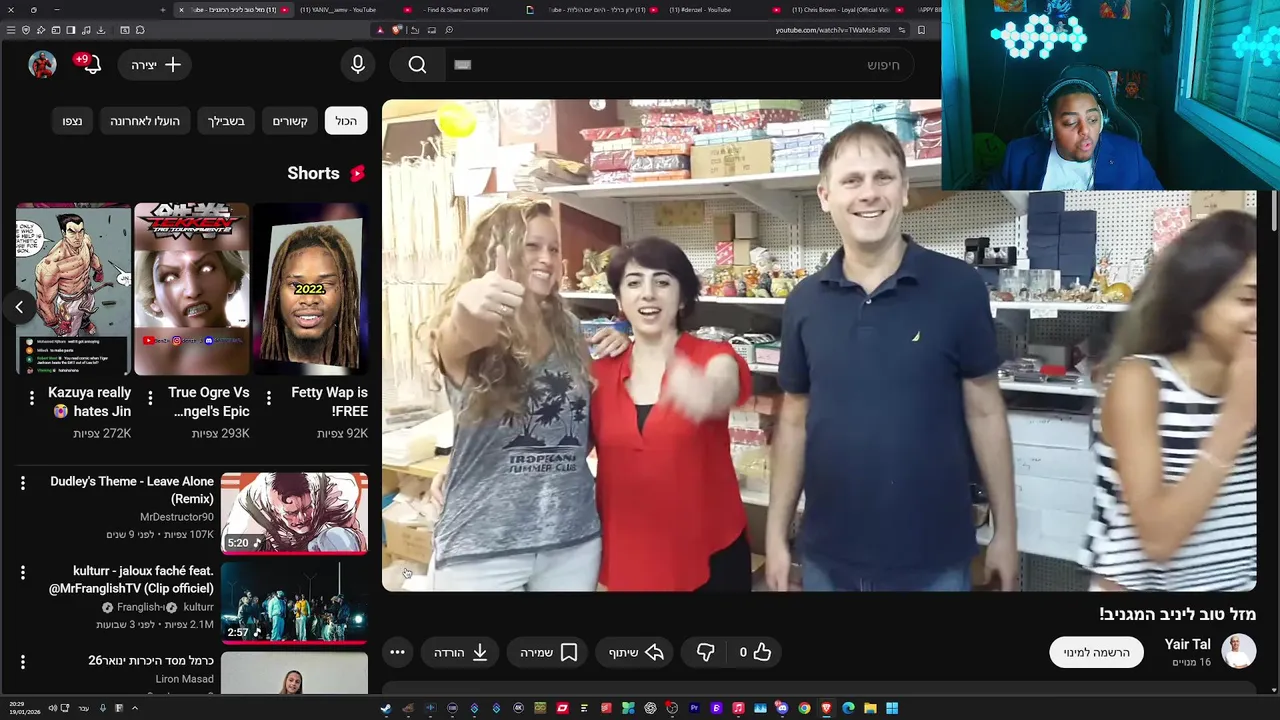The width and height of the screenshot is (1280, 720).
Task: Open the True Ogre Vs Angel's Epic short
Action: pyautogui.click(x=192, y=289)
